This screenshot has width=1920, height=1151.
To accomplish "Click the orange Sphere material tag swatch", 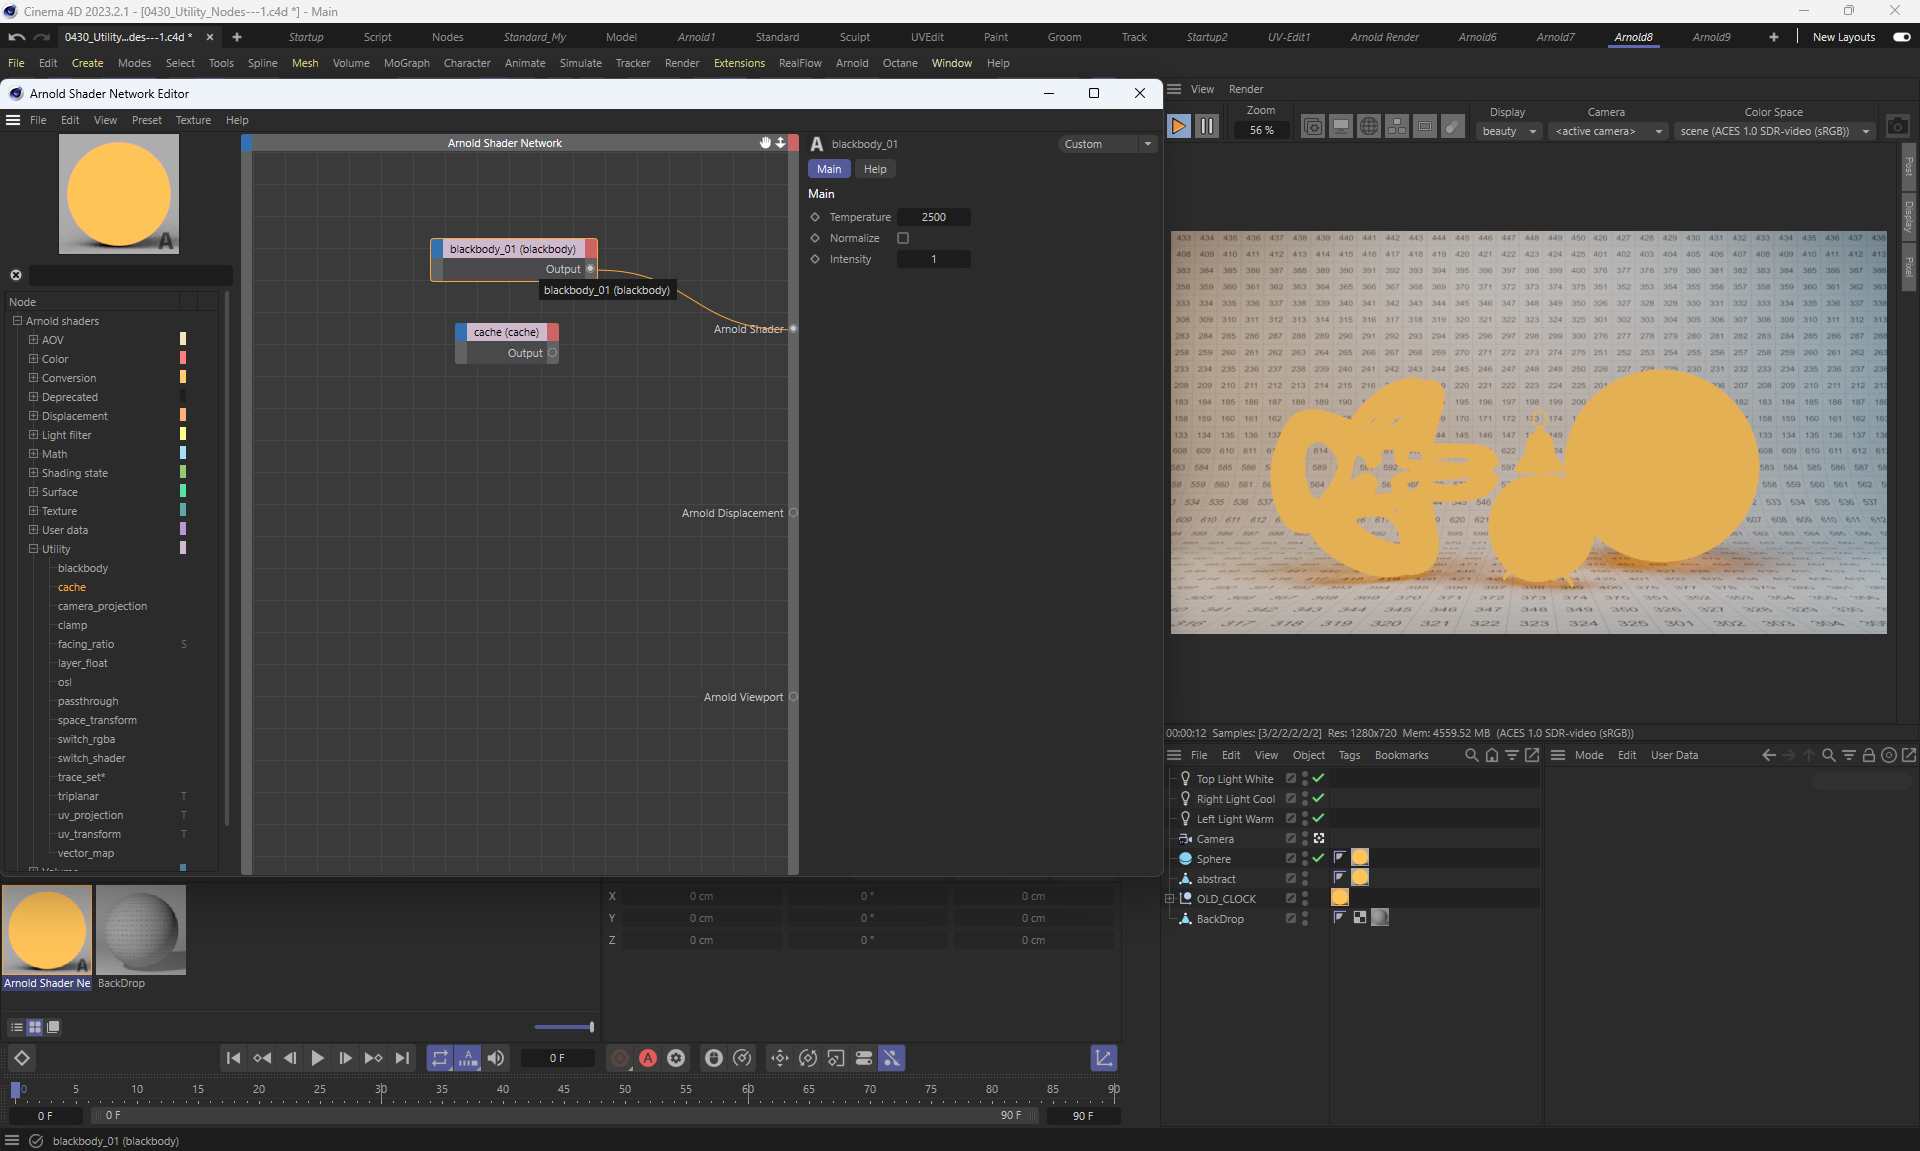I will tap(1360, 857).
